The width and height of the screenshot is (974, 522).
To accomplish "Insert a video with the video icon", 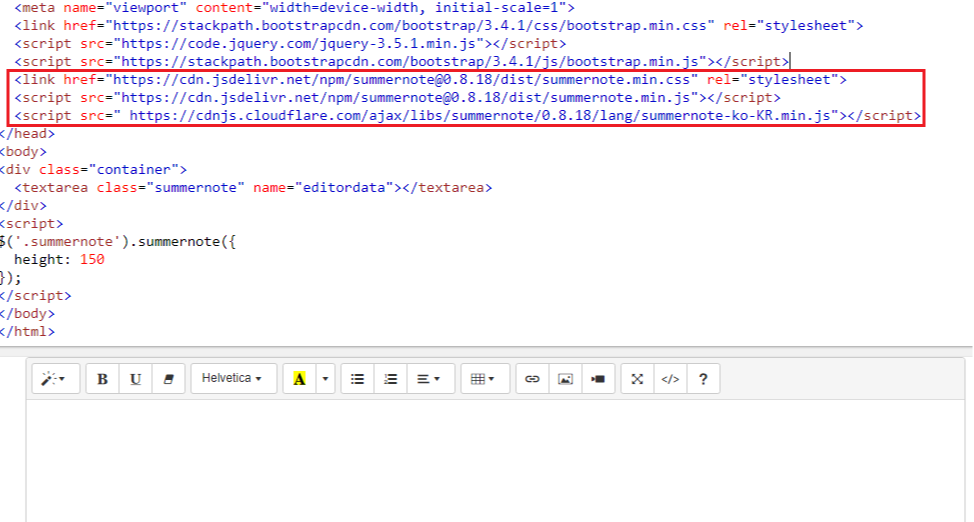I will point(598,378).
